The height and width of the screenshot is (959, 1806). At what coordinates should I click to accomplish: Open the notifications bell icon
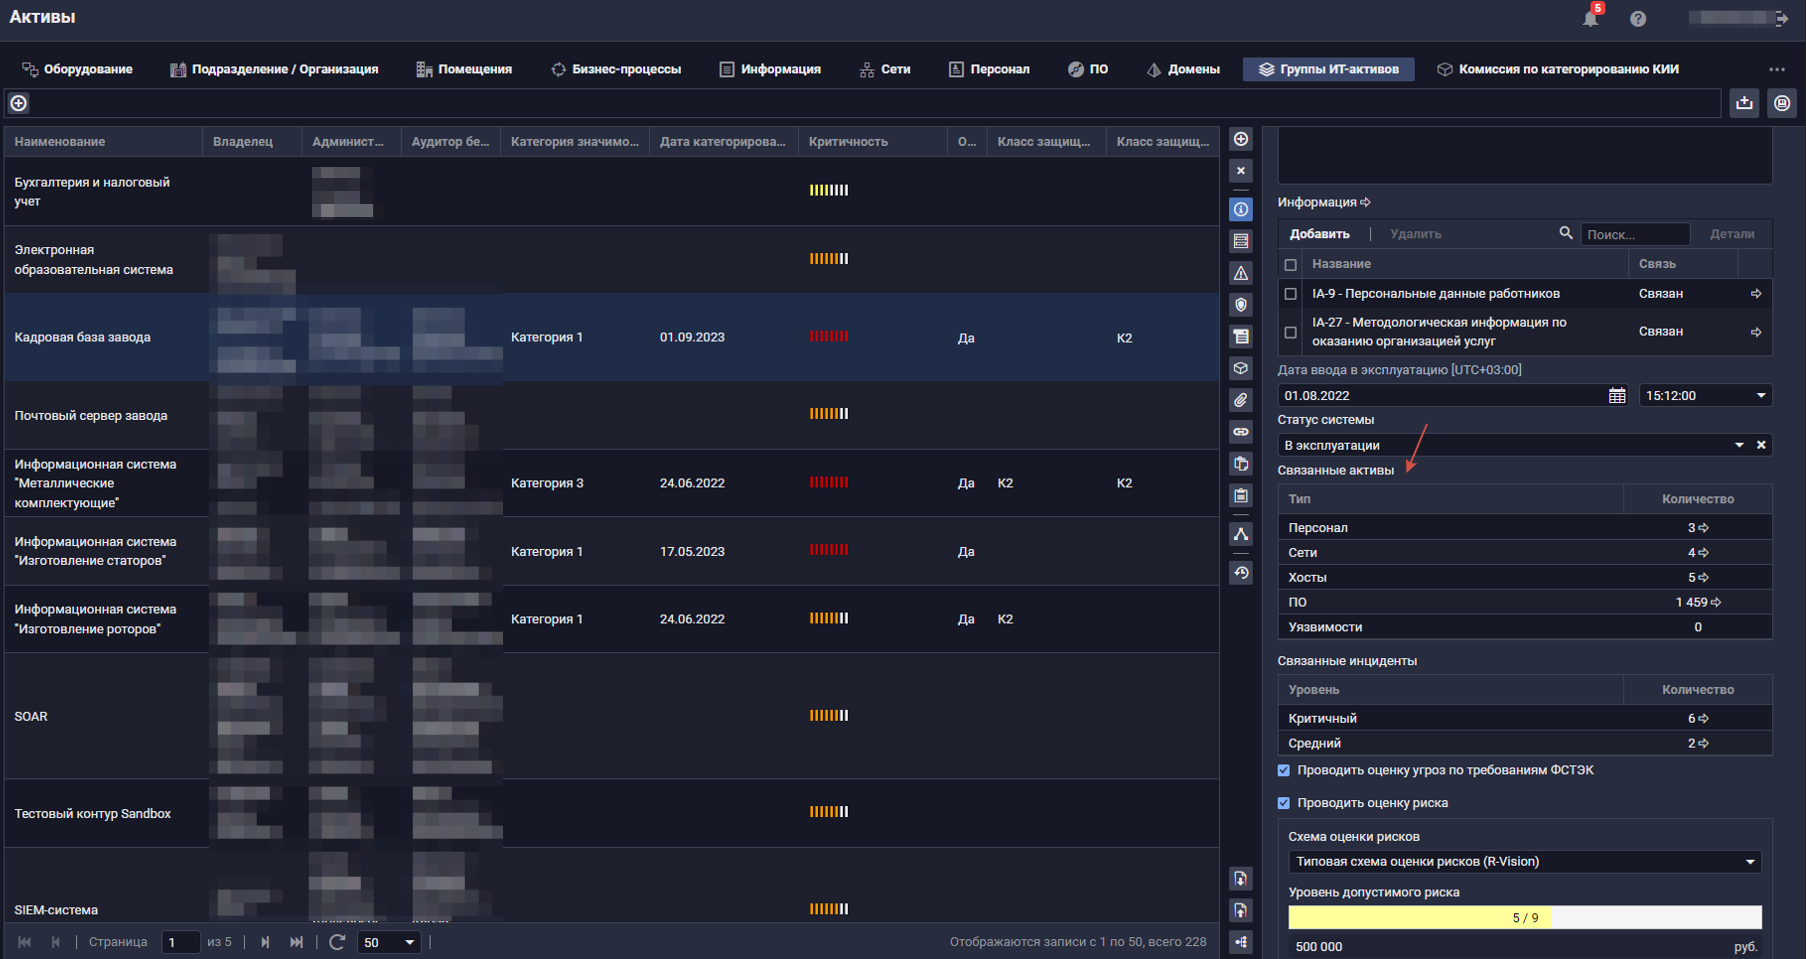pyautogui.click(x=1590, y=18)
